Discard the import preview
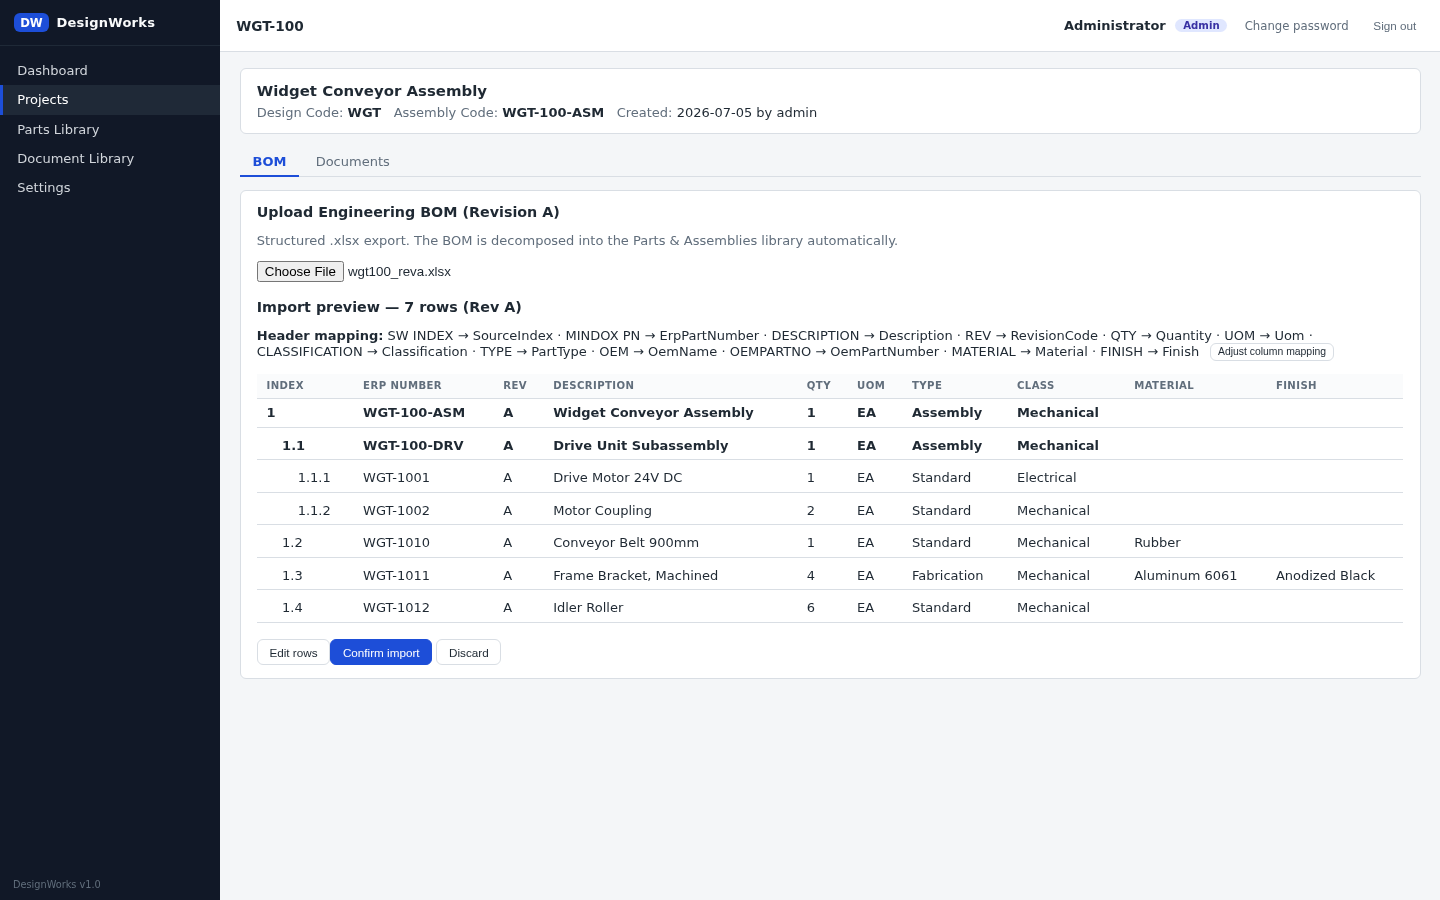 click(x=468, y=652)
